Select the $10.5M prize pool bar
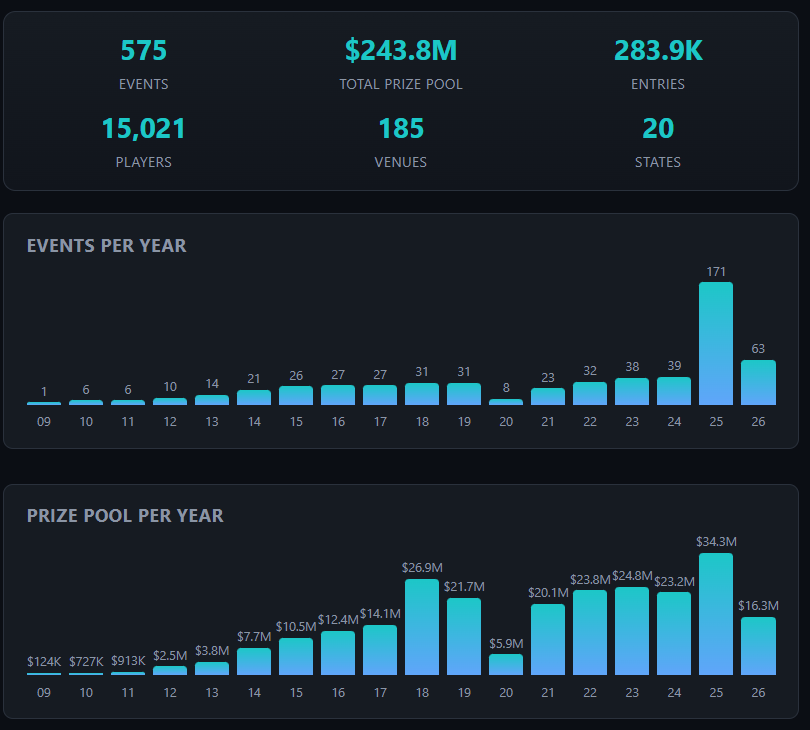Screen dimensions: 810x730 click(296, 657)
